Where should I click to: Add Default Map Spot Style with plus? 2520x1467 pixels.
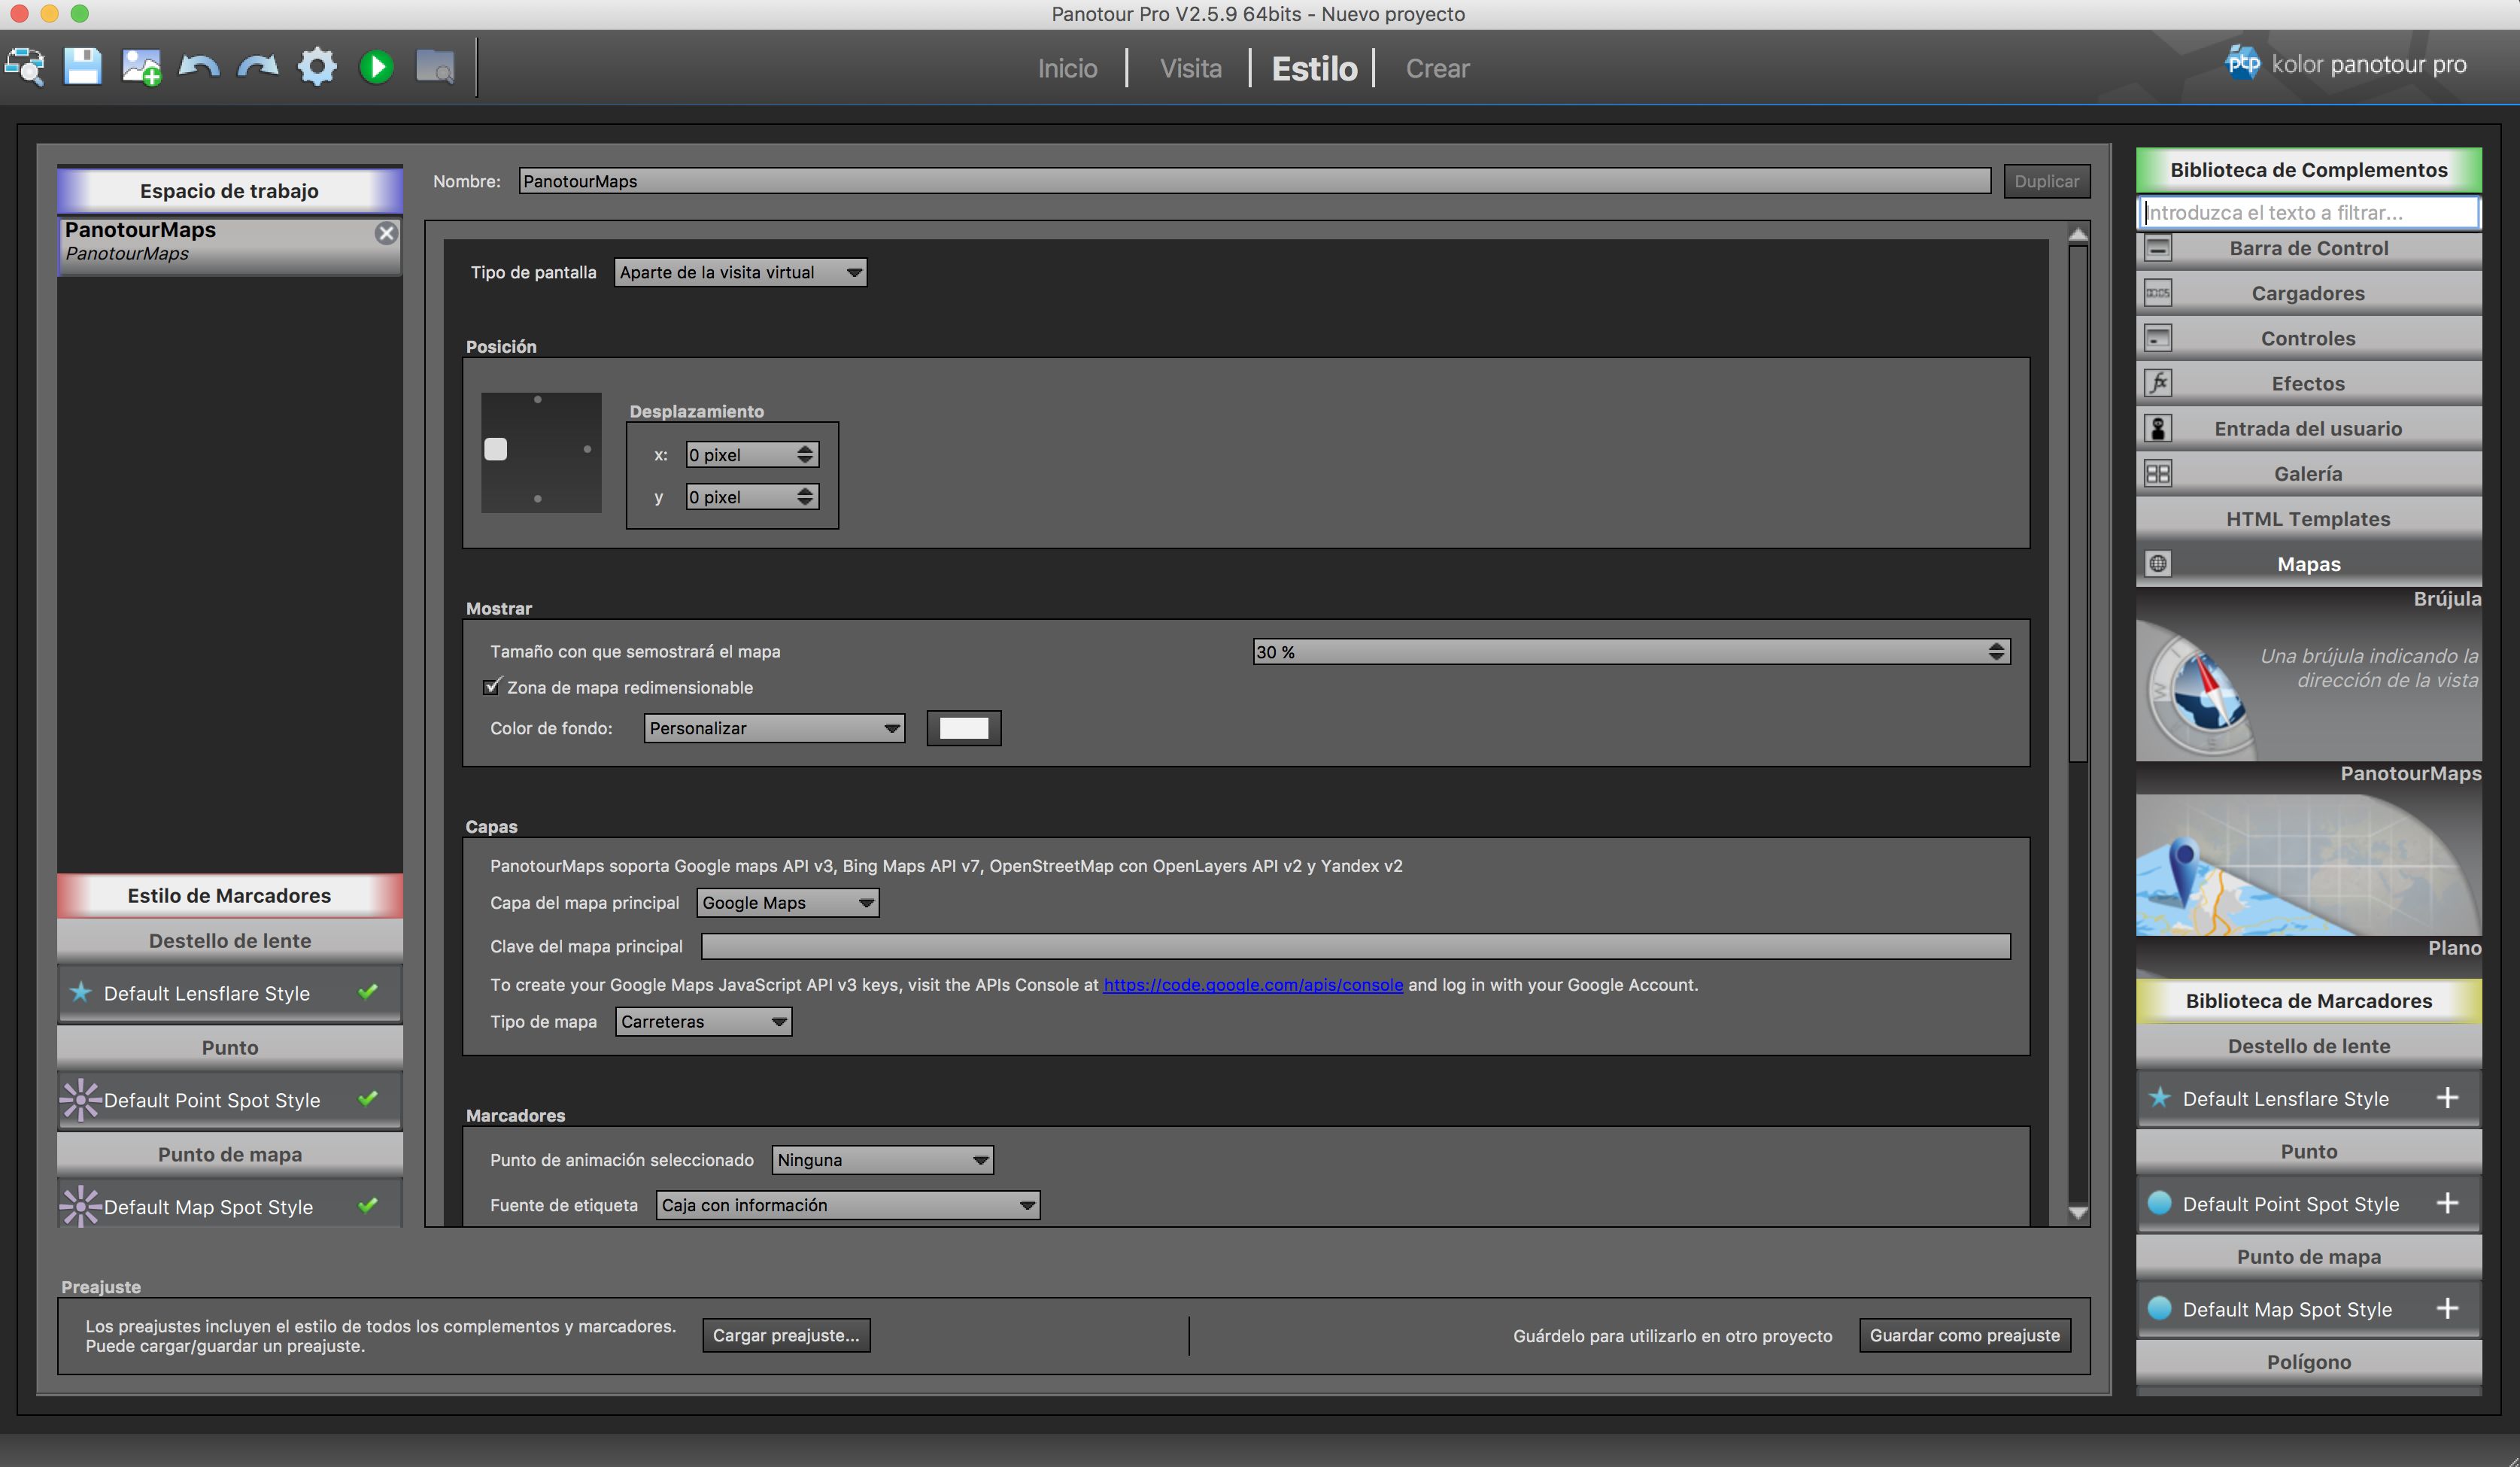pos(2447,1308)
